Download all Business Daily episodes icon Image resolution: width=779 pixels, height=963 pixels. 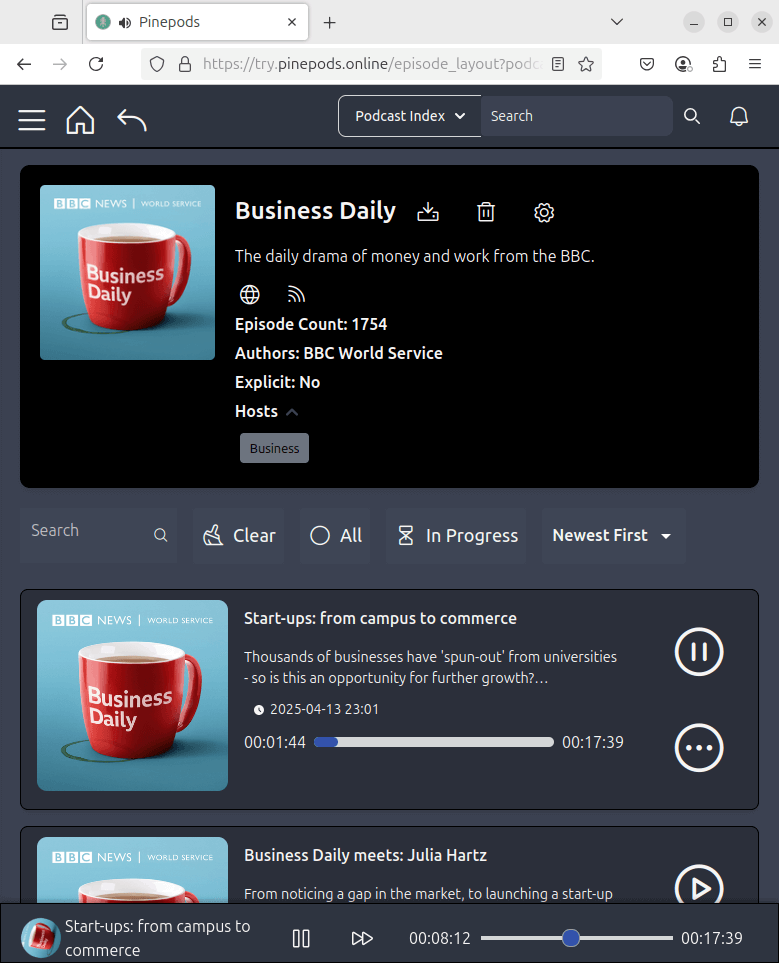[428, 212]
